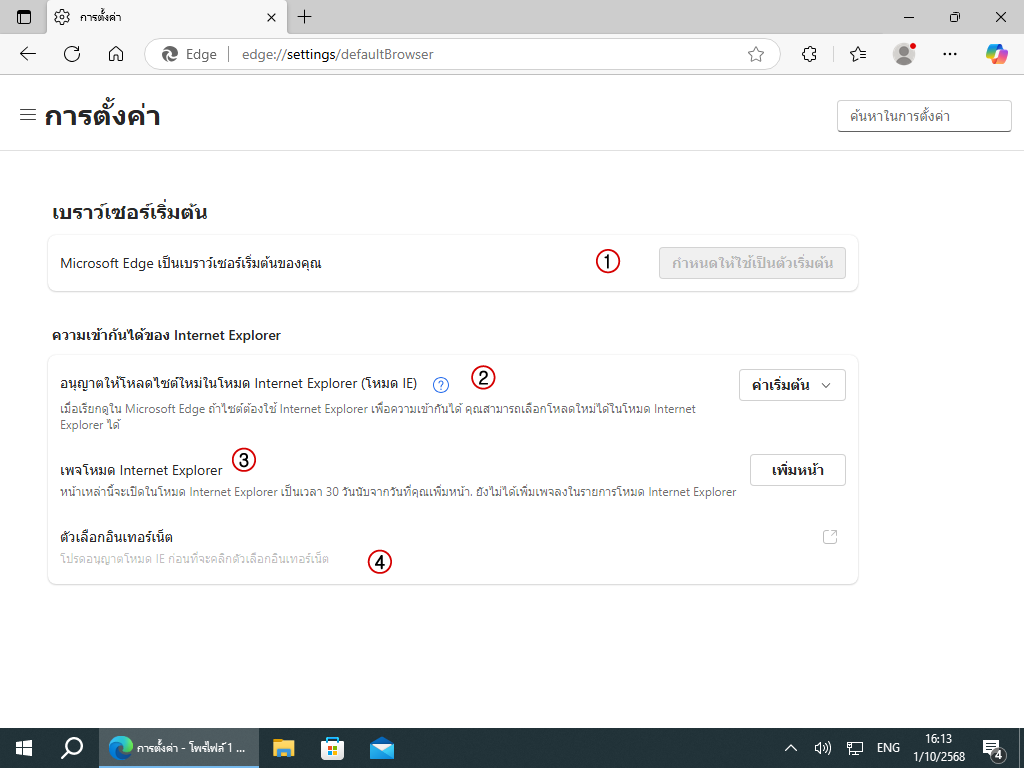Open File Explorer from the taskbar

[284, 747]
